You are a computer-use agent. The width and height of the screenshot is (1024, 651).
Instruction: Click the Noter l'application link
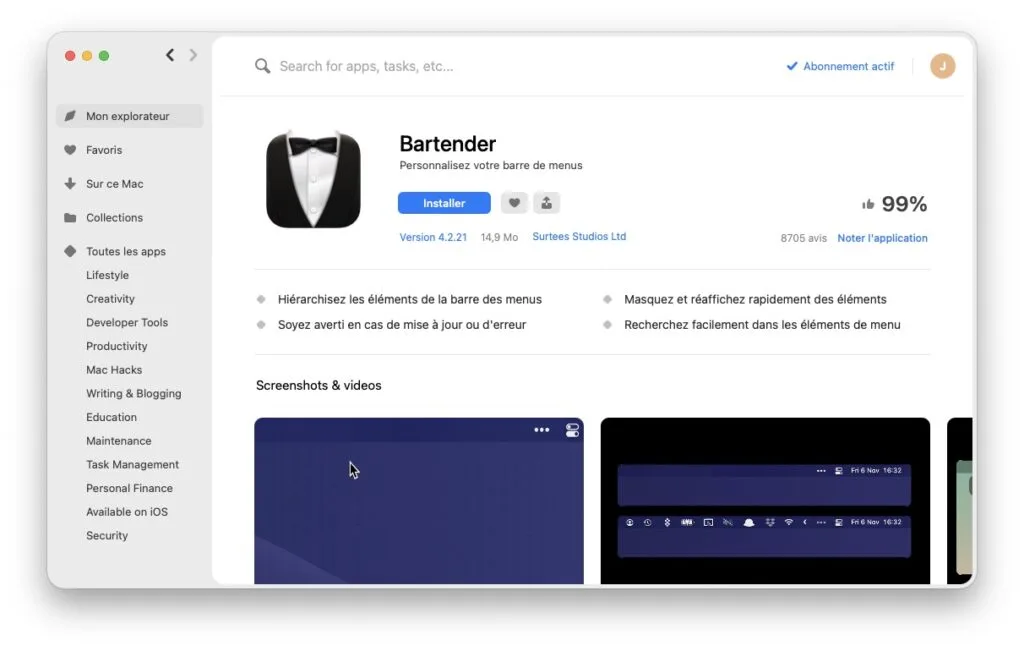[882, 238]
